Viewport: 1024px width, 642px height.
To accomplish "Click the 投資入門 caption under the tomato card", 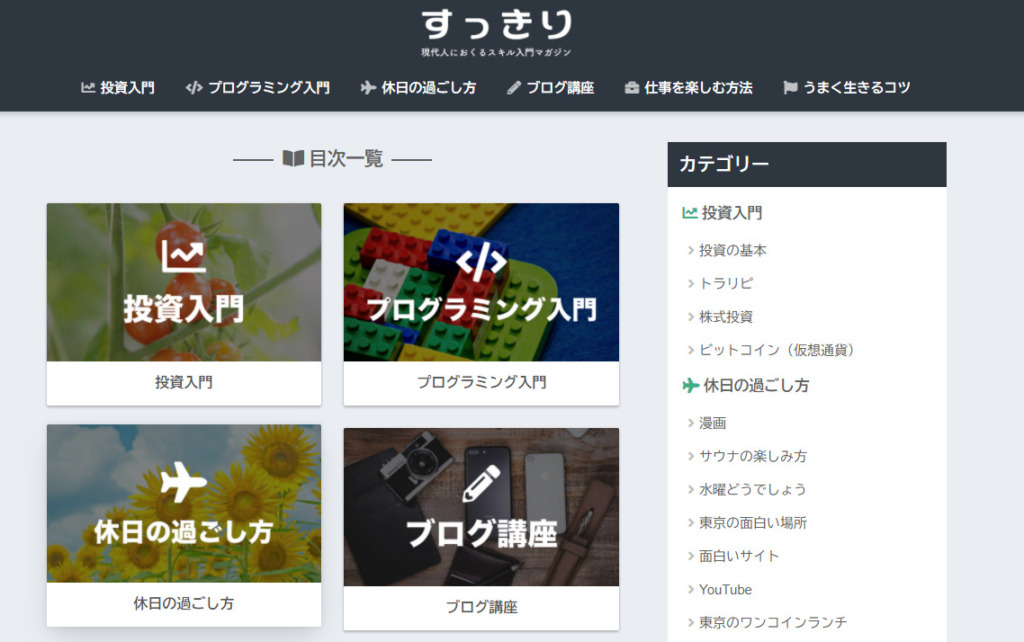I will [184, 382].
